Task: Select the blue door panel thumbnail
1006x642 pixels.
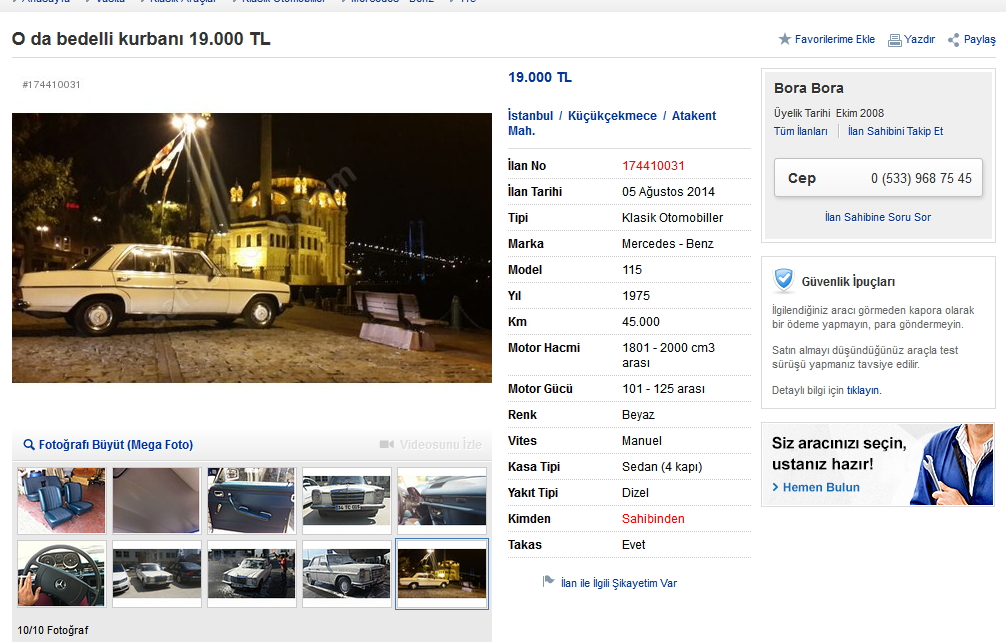Action: 252,500
